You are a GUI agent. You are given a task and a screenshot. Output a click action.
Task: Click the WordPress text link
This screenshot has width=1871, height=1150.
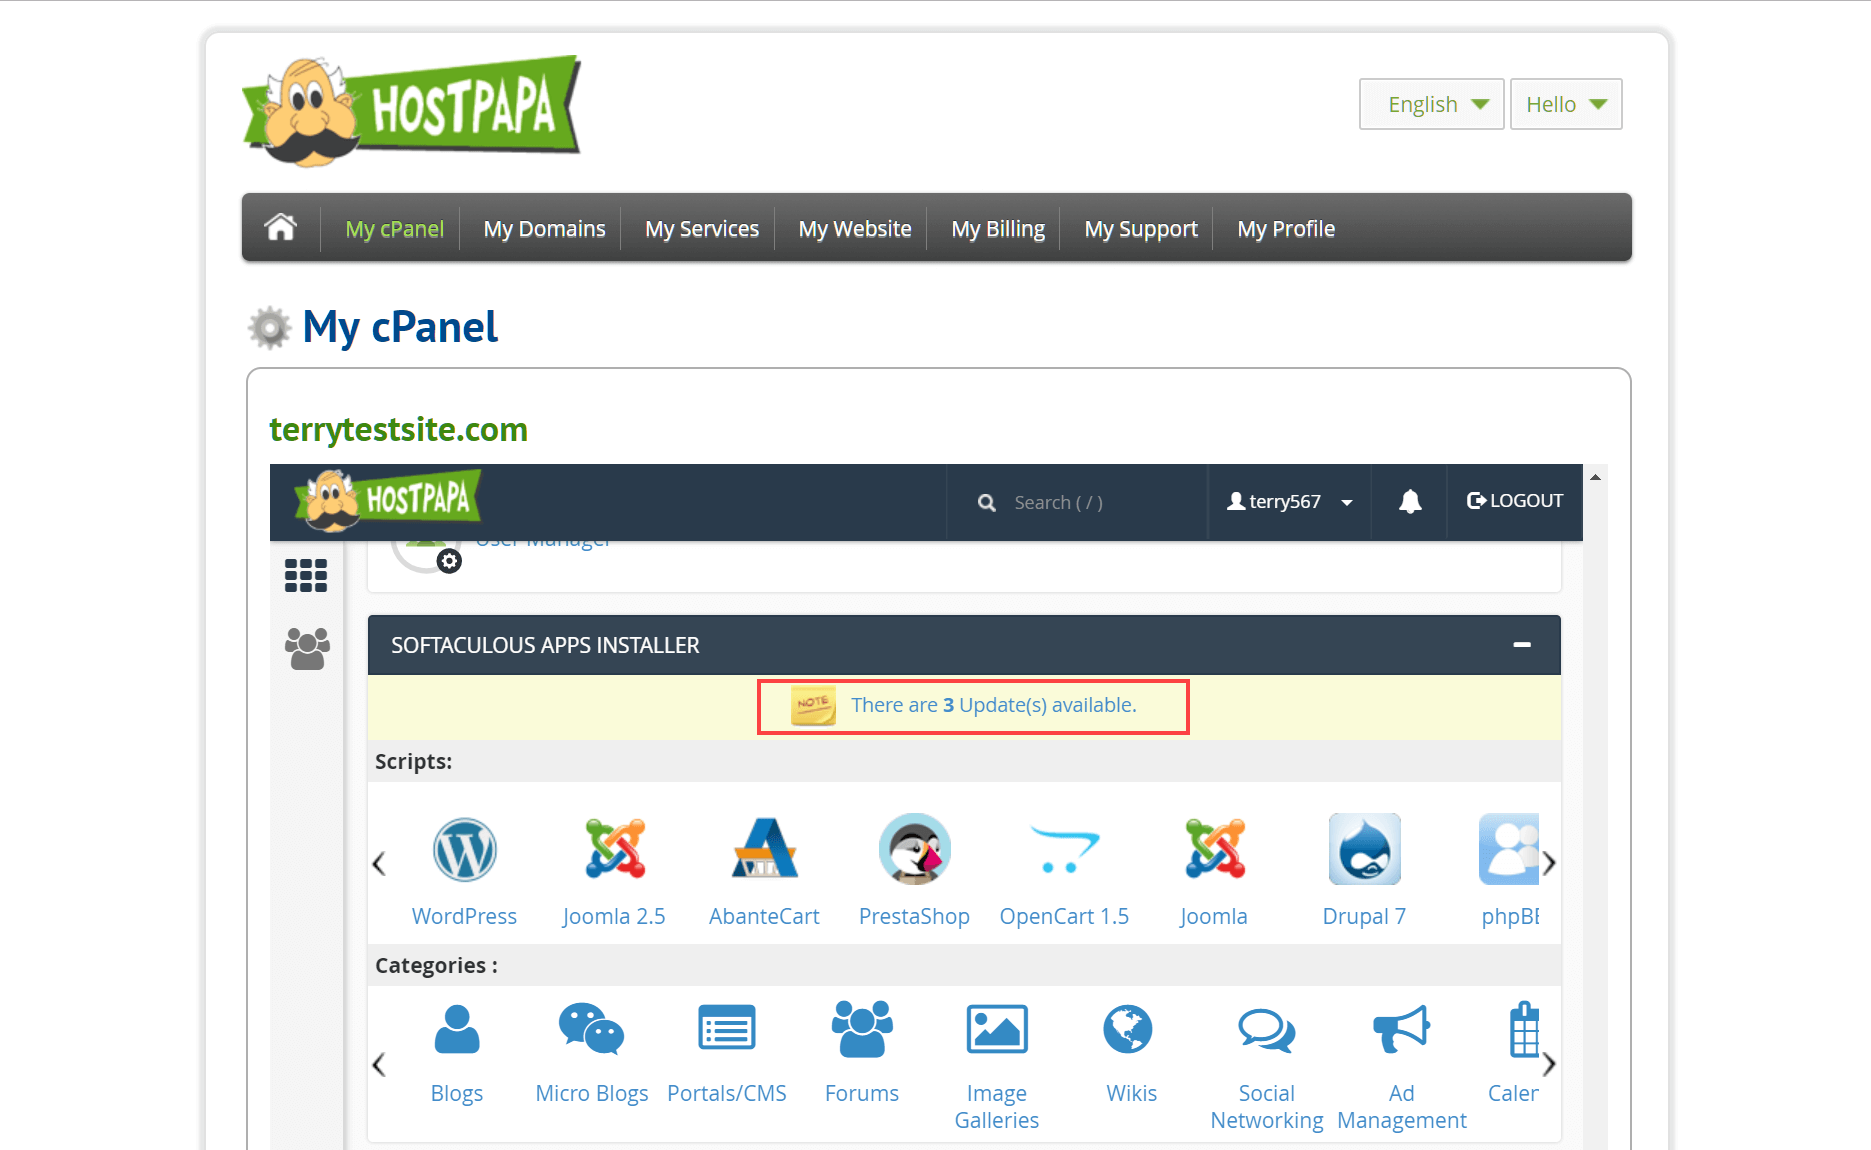[x=464, y=916]
